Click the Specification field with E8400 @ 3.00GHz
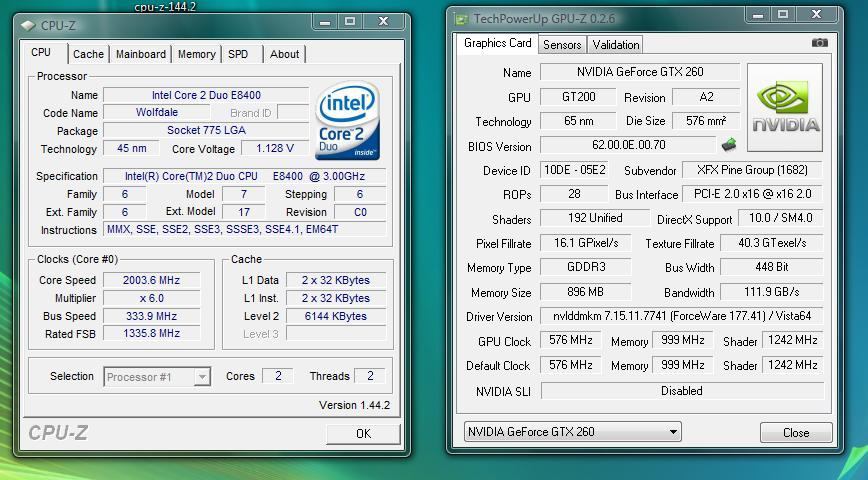This screenshot has width=868, height=480. coord(244,176)
